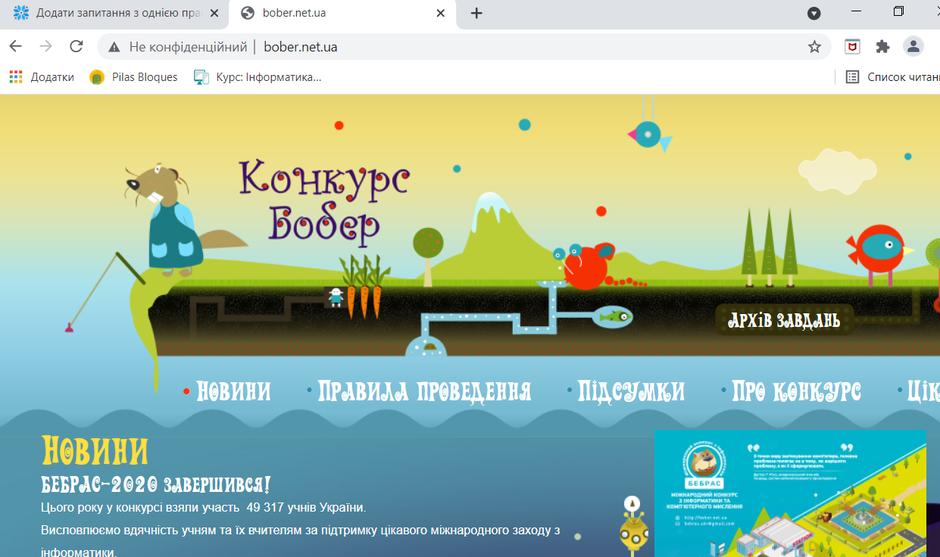Switch to the 'Додати запитання' tab
The height and width of the screenshot is (557, 940).
point(115,13)
